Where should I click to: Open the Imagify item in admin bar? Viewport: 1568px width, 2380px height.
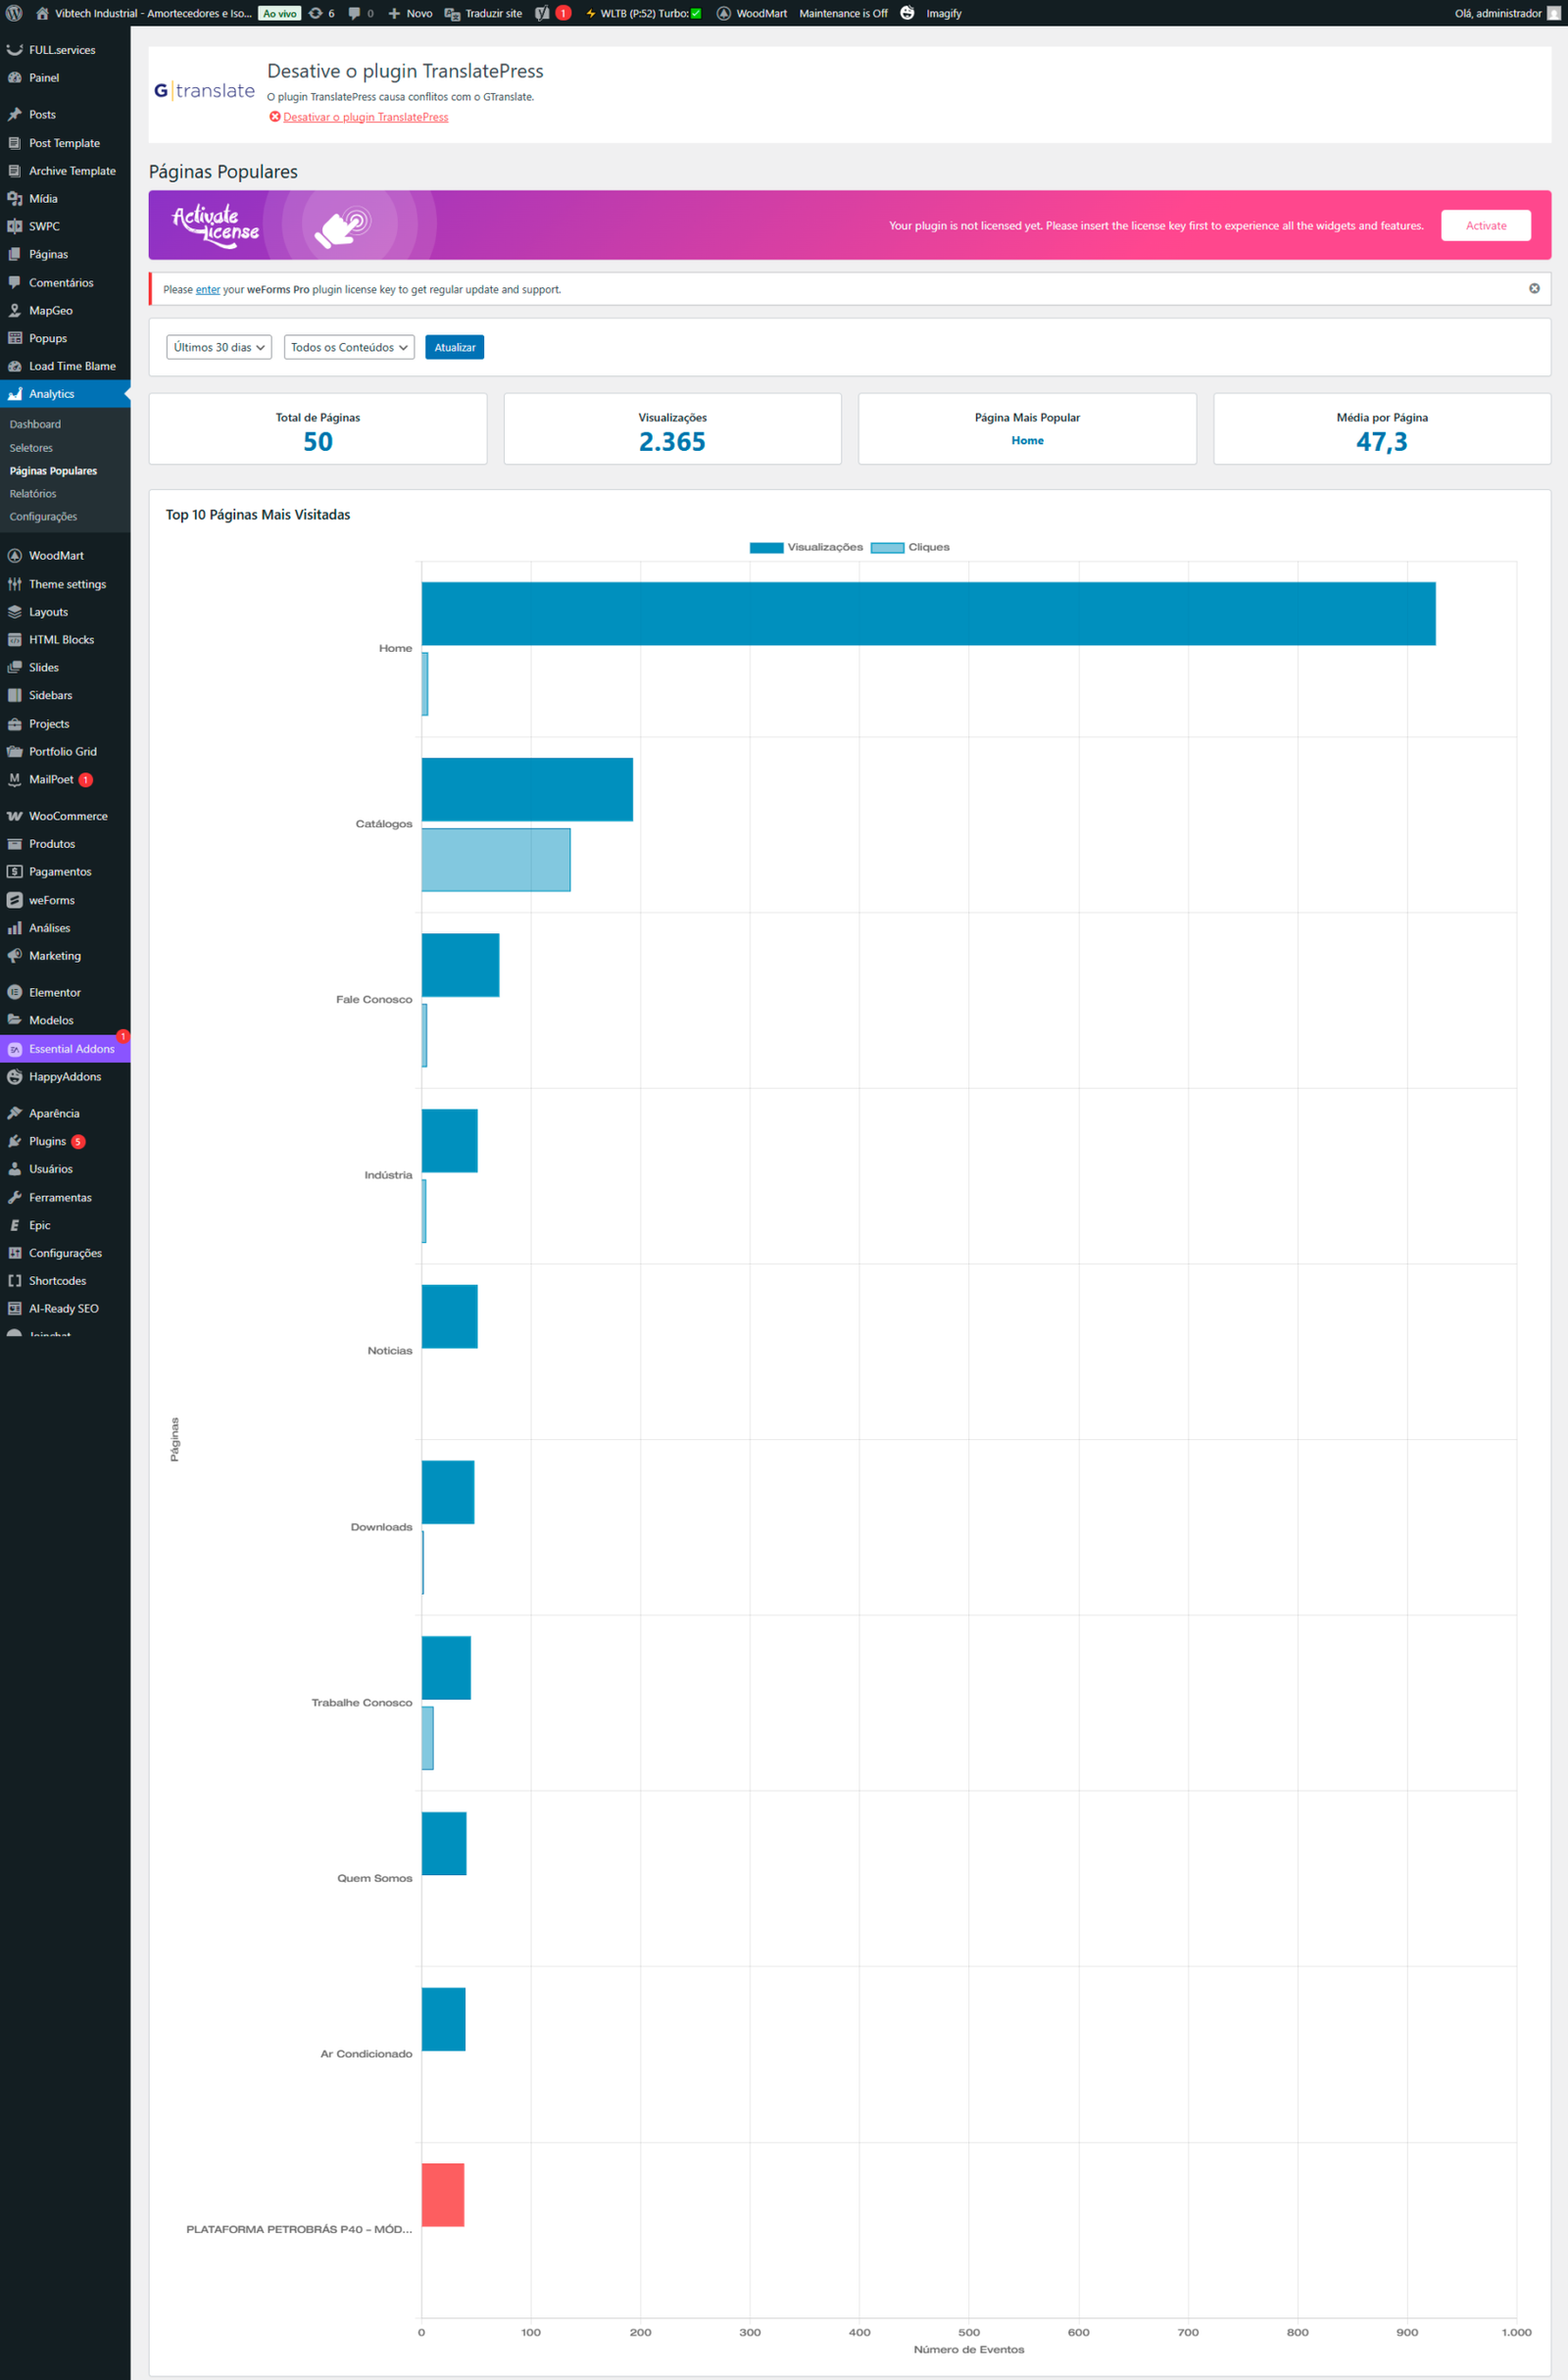pos(942,13)
